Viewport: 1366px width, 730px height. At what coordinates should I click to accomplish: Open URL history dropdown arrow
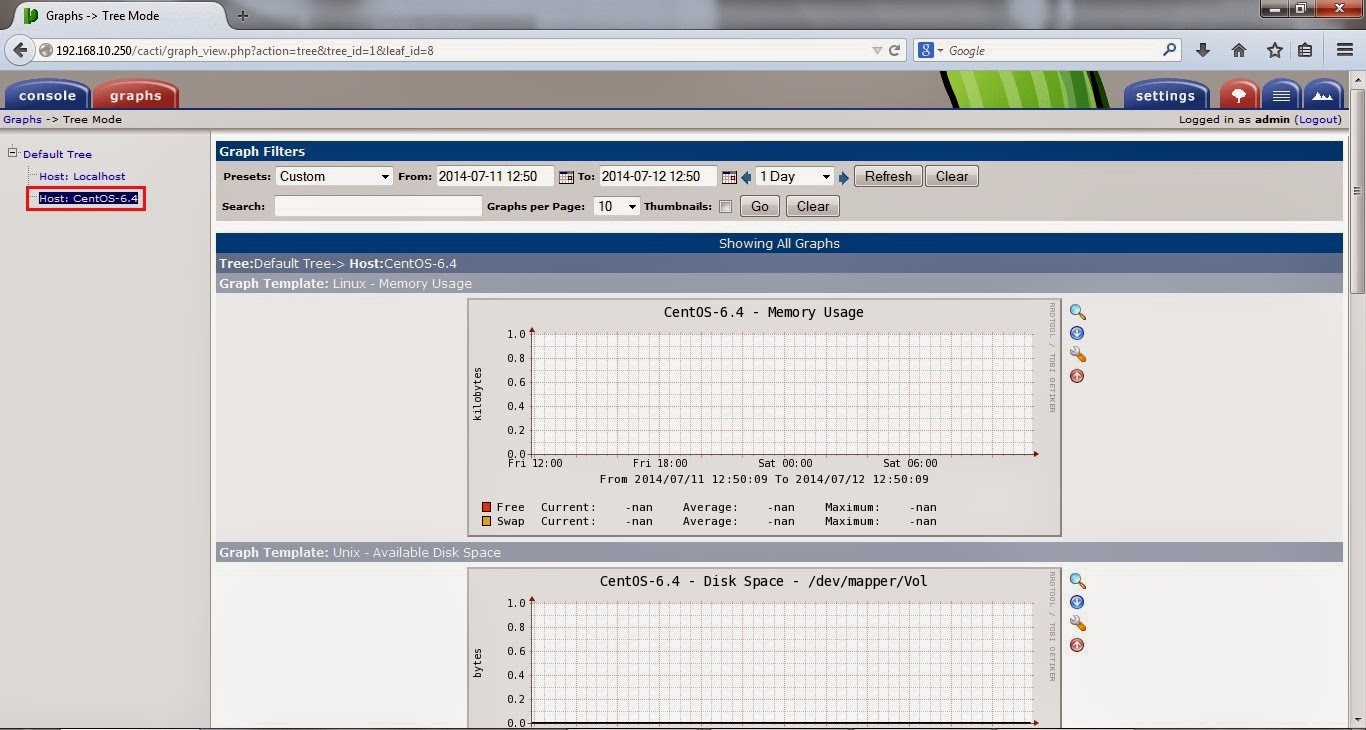coord(877,50)
